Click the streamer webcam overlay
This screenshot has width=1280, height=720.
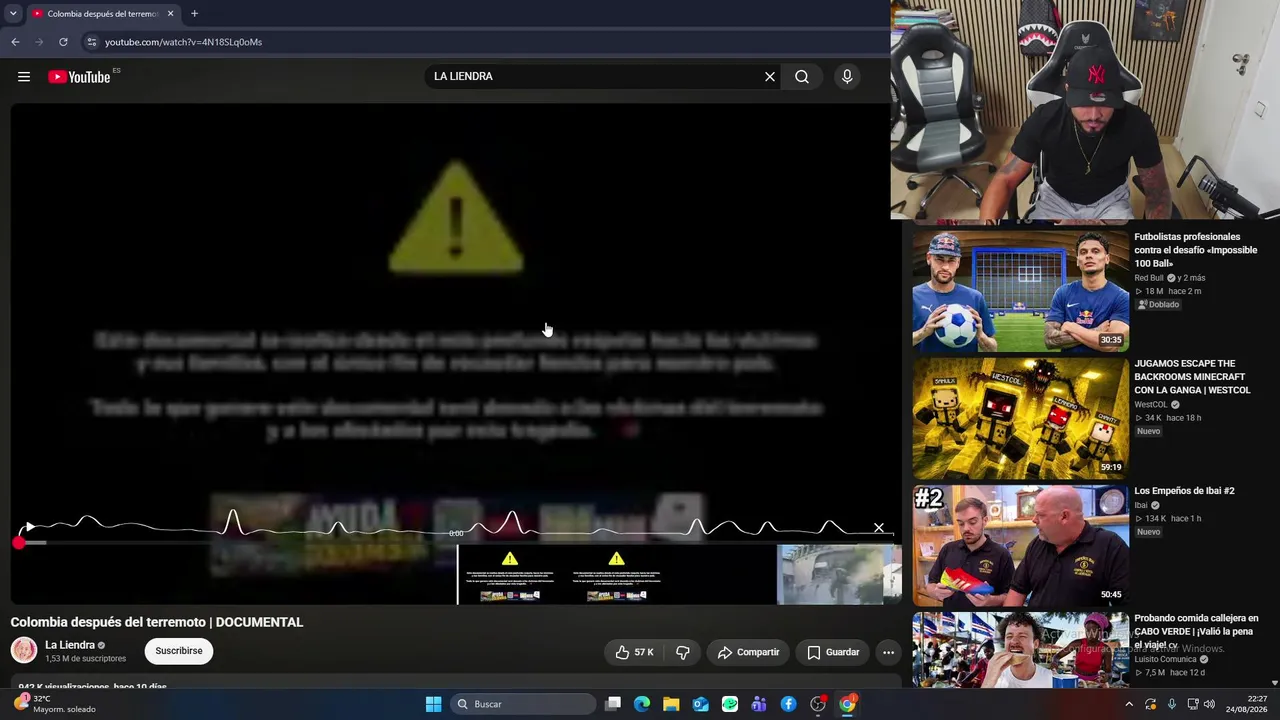[1085, 110]
